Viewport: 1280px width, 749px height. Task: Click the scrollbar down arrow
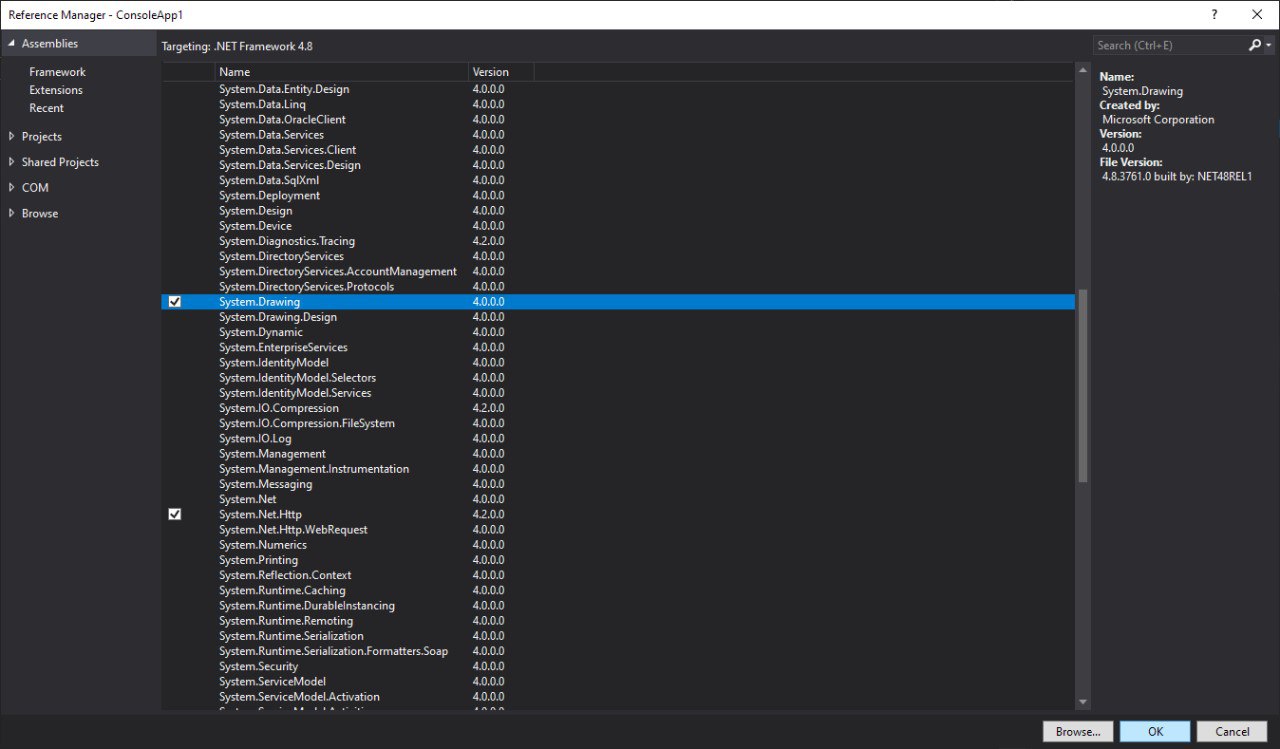click(1082, 703)
